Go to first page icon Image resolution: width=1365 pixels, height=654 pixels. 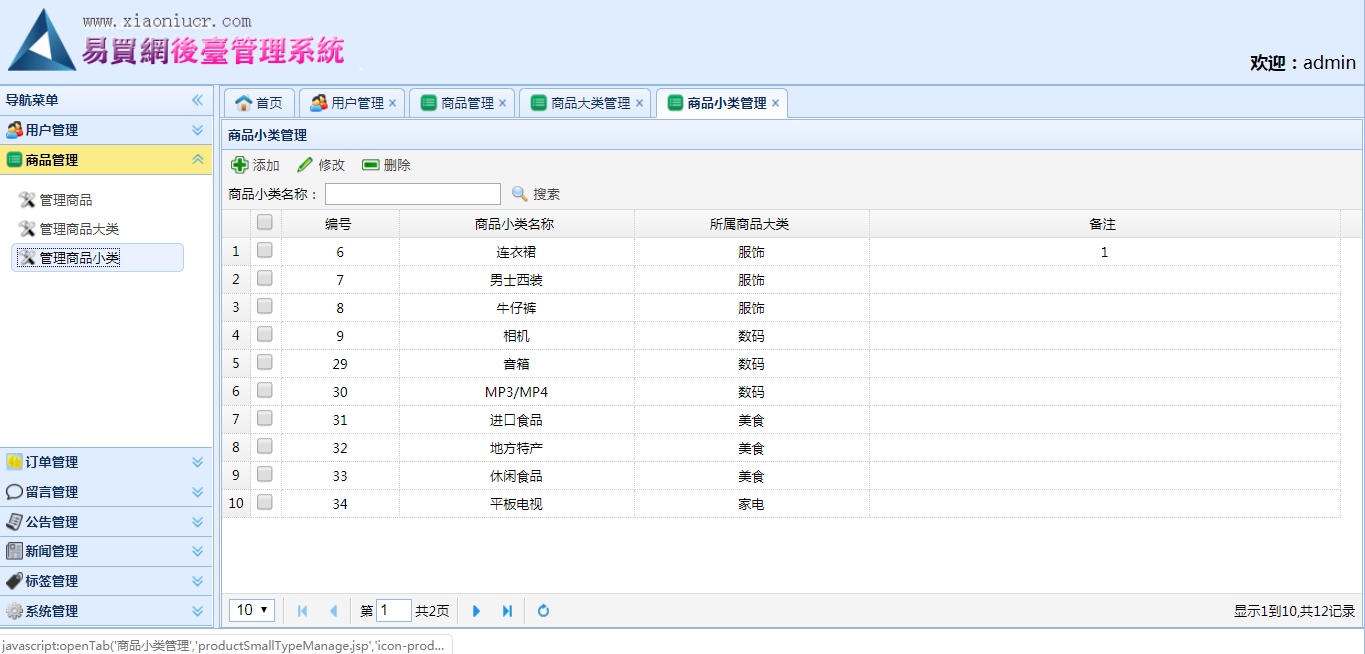(x=303, y=611)
